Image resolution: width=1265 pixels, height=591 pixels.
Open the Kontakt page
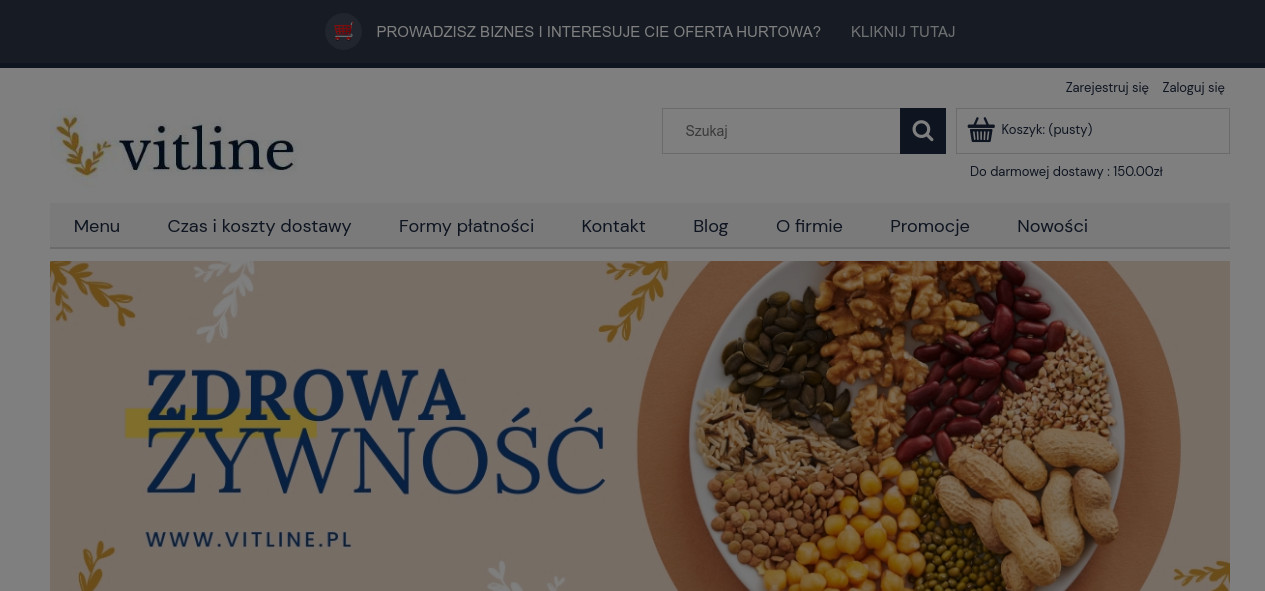(613, 226)
